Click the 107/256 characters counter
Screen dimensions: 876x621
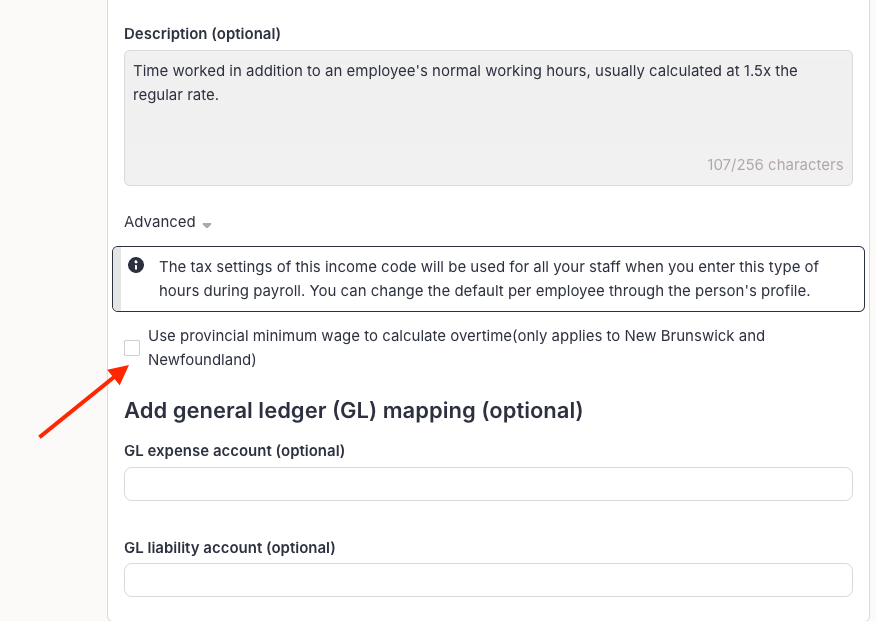tap(774, 165)
